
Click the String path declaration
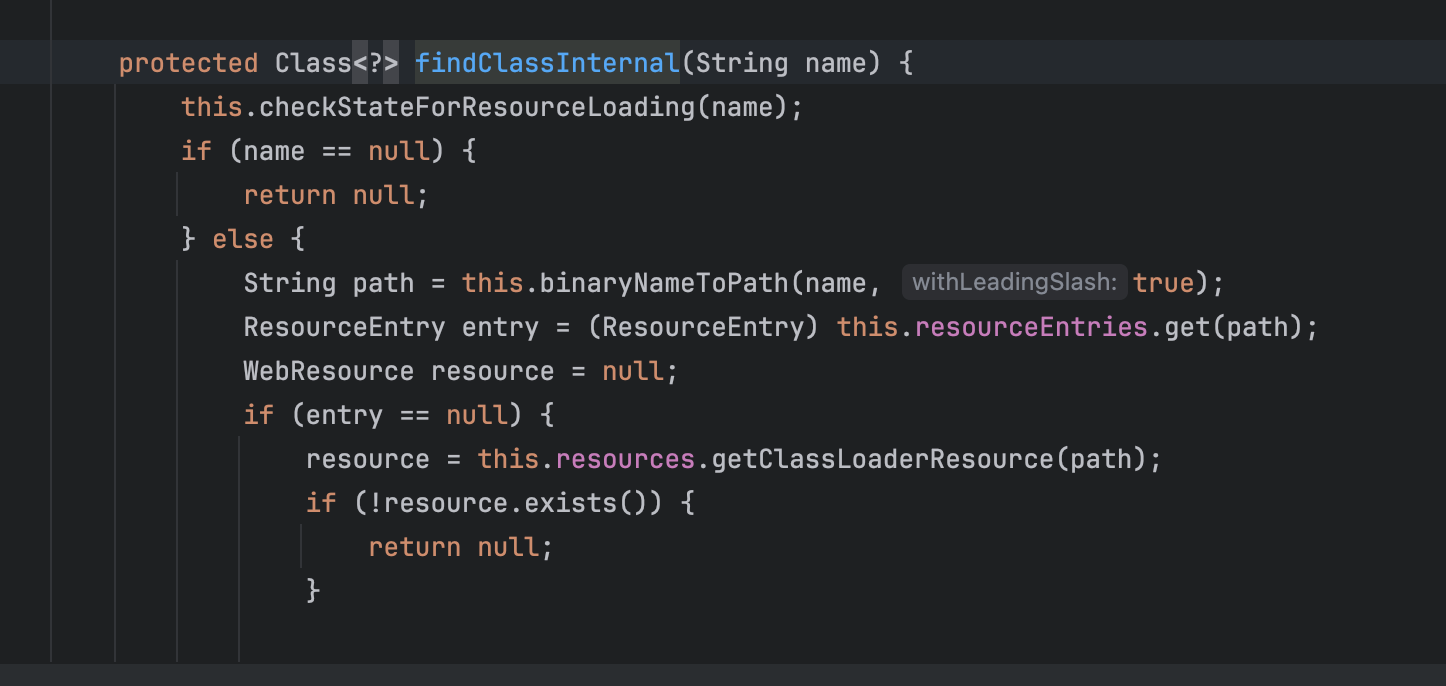[329, 283]
